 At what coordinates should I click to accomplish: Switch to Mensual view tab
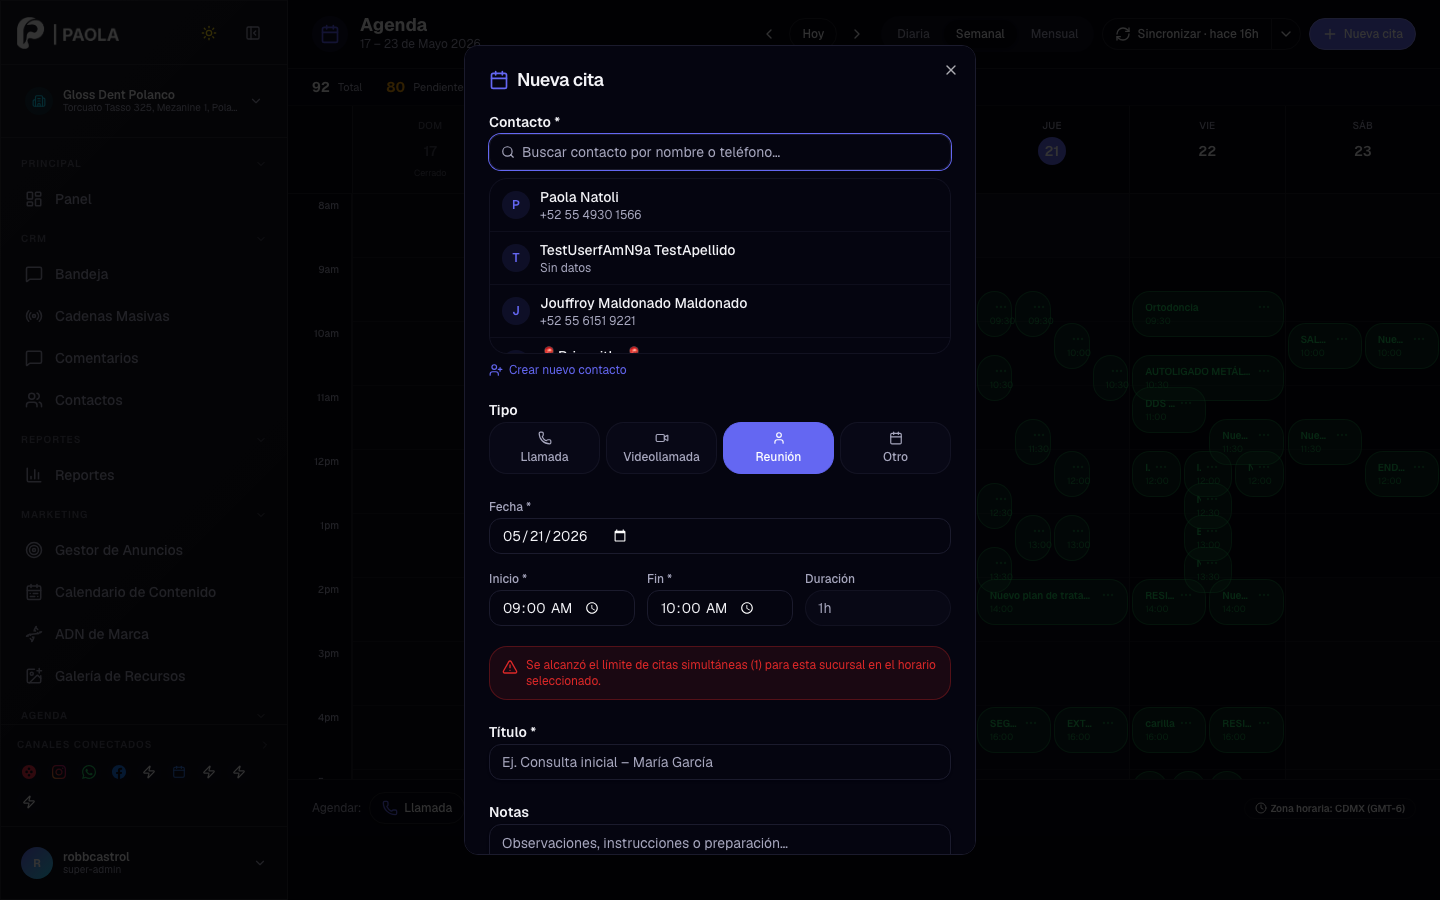coord(1054,34)
